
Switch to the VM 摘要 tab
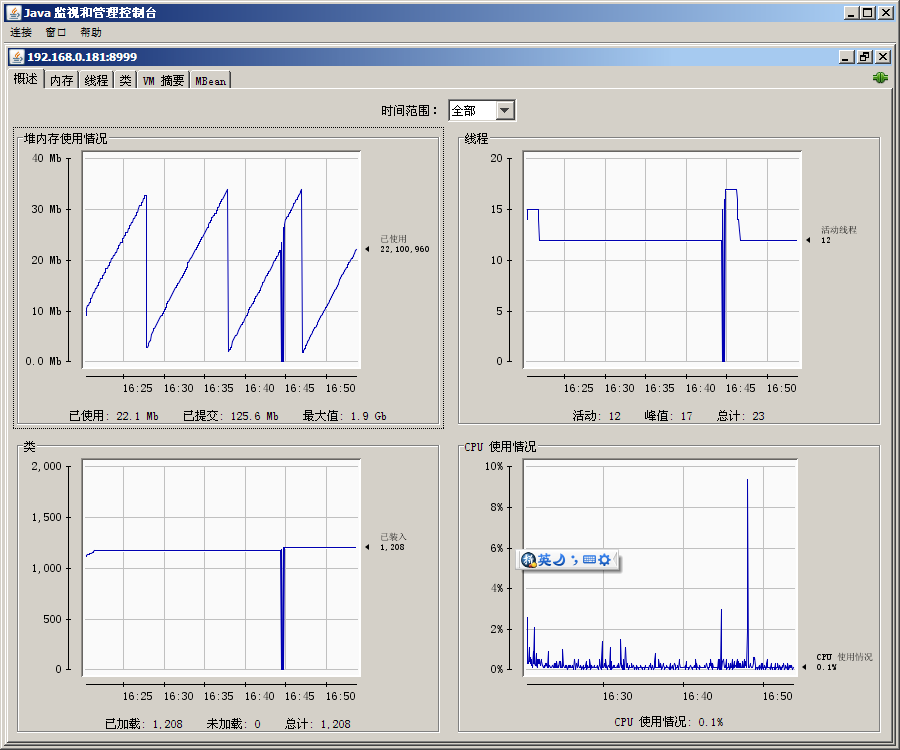[x=163, y=80]
